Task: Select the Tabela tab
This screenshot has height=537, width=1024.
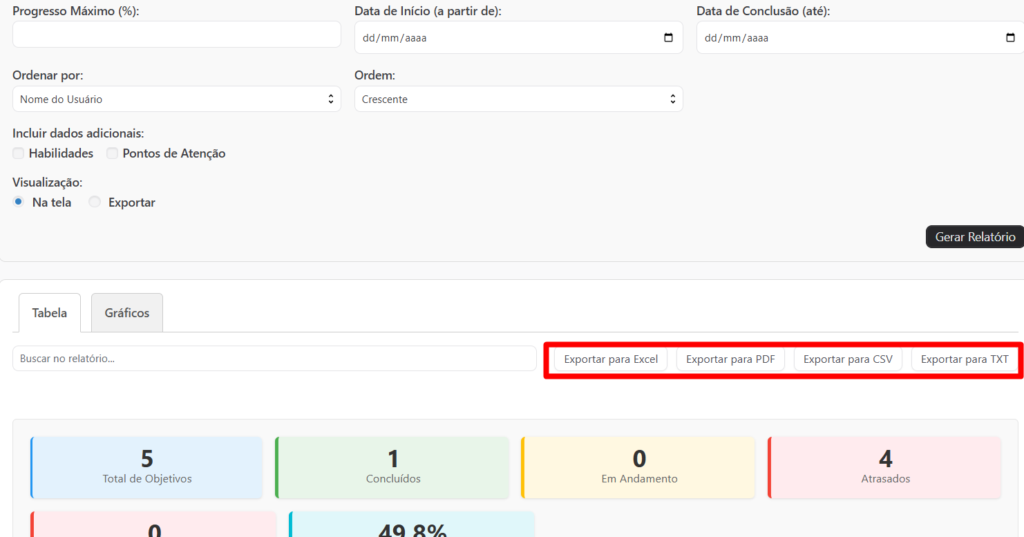Action: coord(49,313)
